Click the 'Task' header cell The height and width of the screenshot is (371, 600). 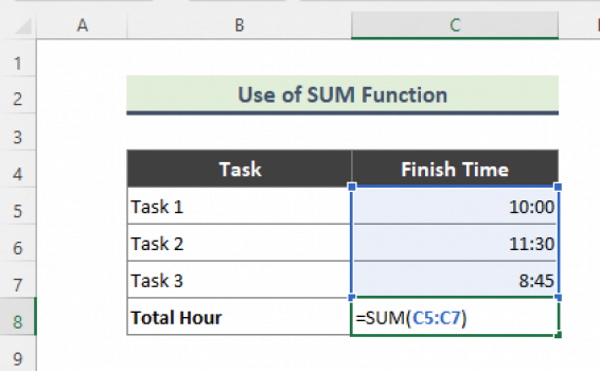coord(240,169)
